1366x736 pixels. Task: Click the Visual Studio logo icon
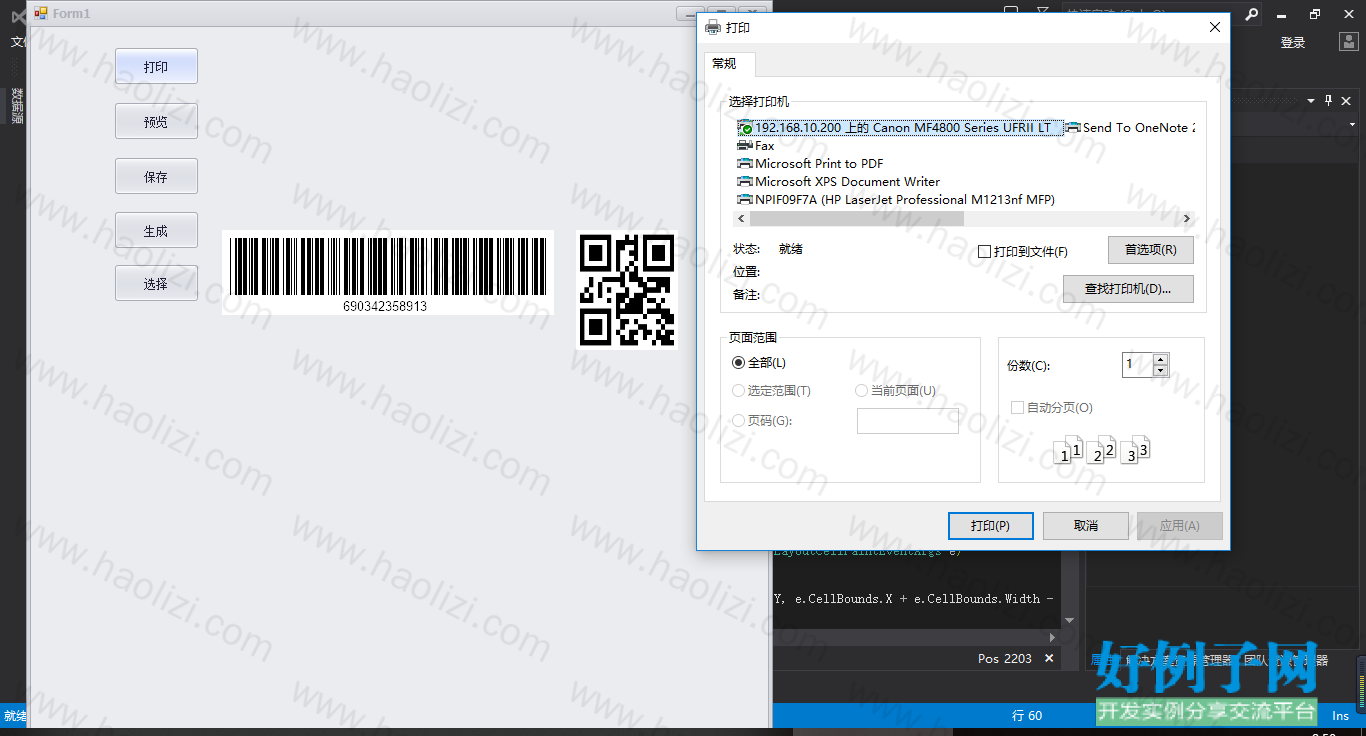pyautogui.click(x=19, y=17)
